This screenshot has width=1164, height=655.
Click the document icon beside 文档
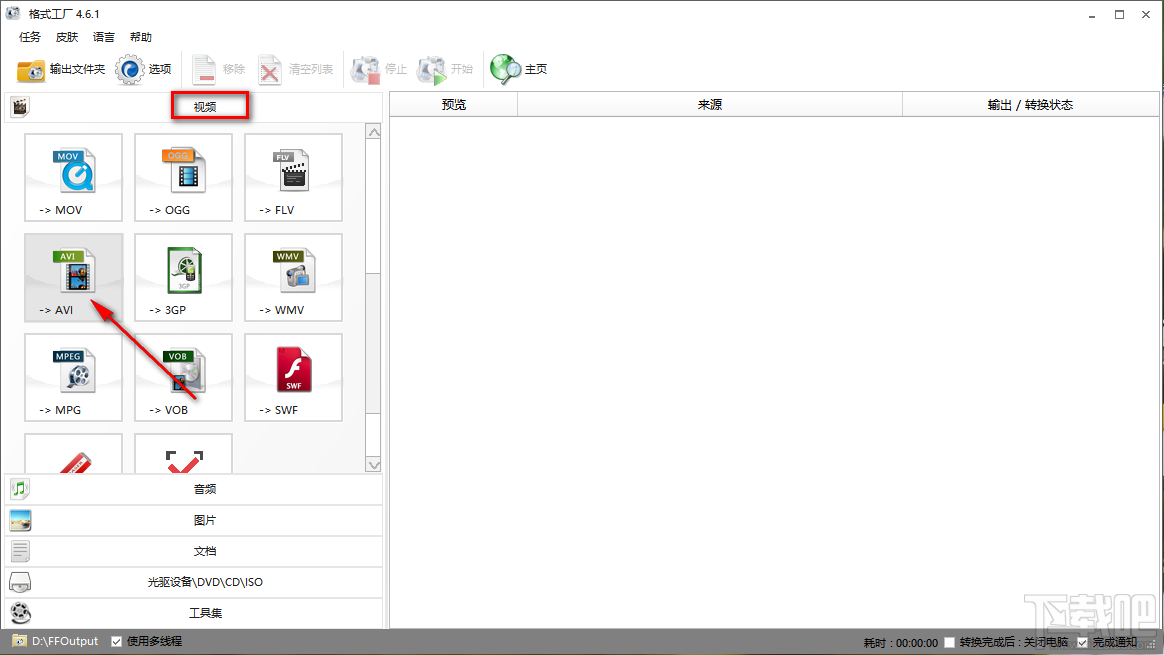tap(20, 551)
